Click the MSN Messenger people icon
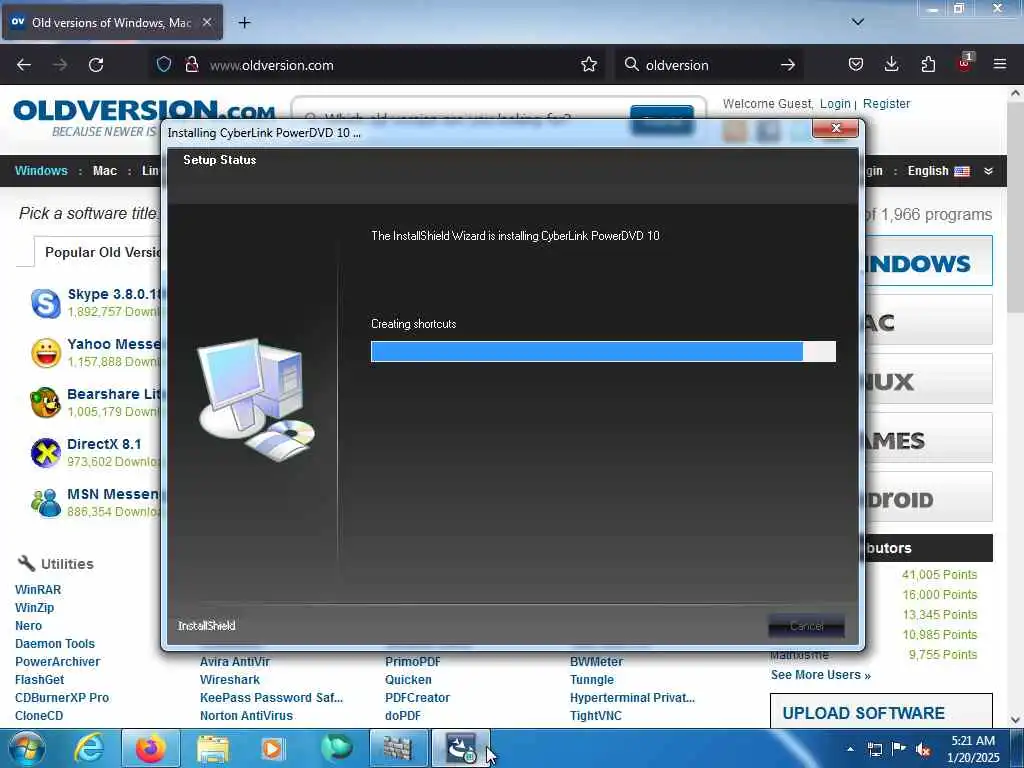The image size is (1024, 768). [46, 502]
